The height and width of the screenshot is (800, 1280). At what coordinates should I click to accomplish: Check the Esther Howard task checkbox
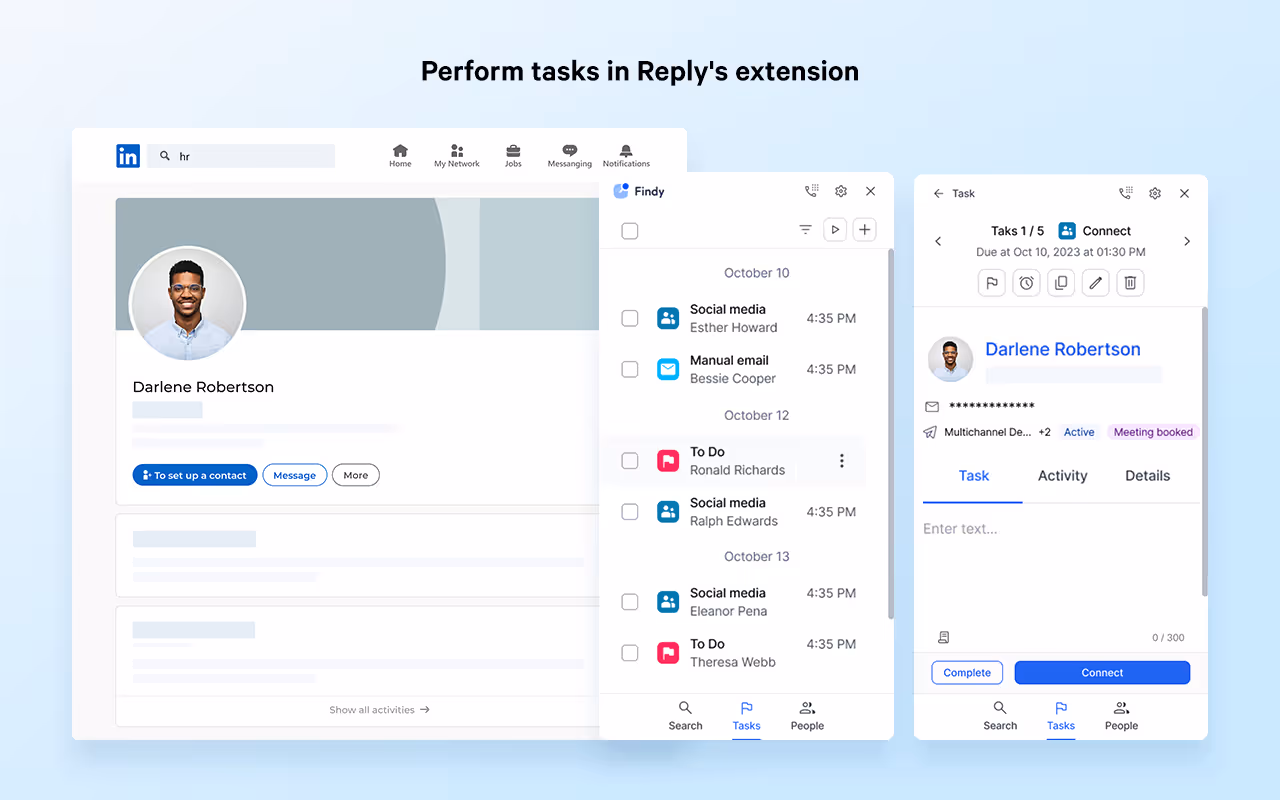(x=630, y=318)
